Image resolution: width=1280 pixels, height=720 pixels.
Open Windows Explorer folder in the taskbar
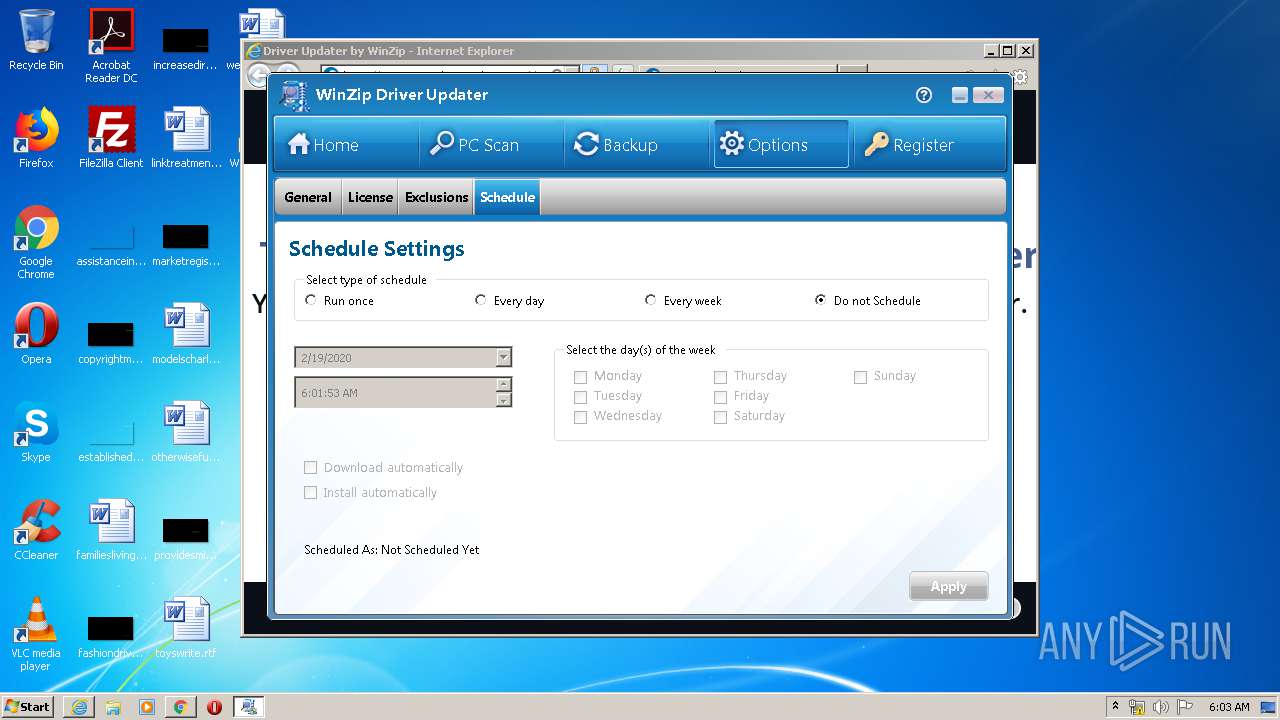coord(113,707)
